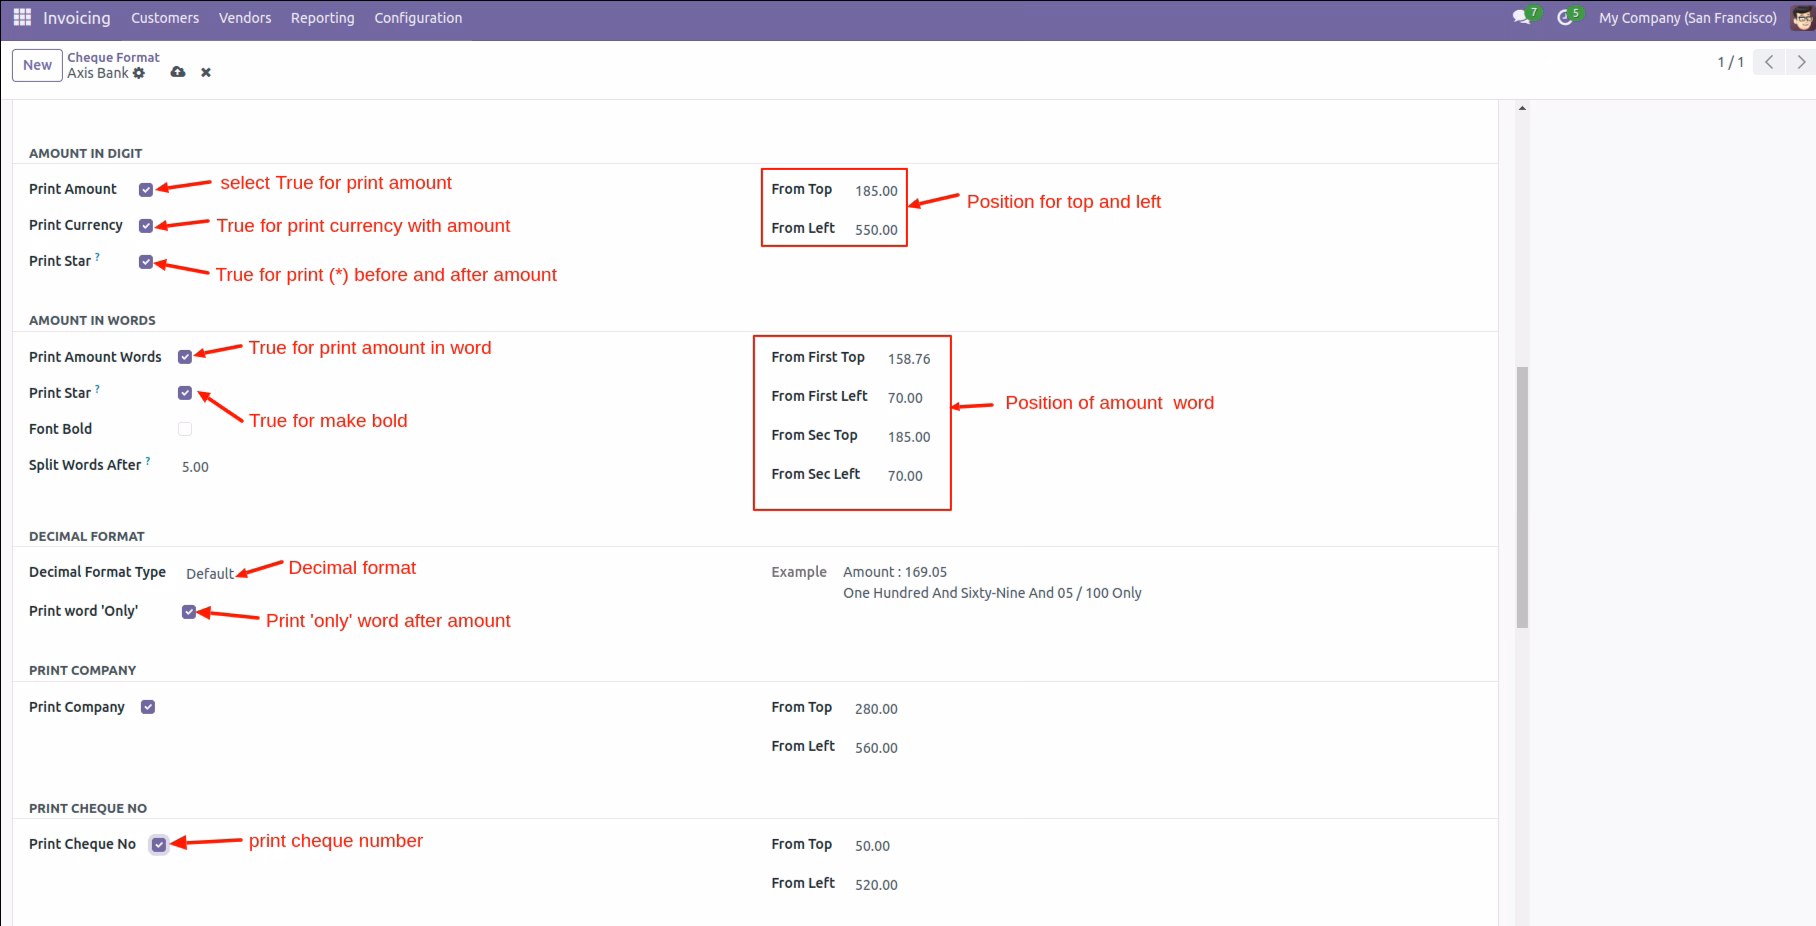Click the example amount text 'Amount : 169.05'
This screenshot has height=926, width=1816.
click(895, 572)
